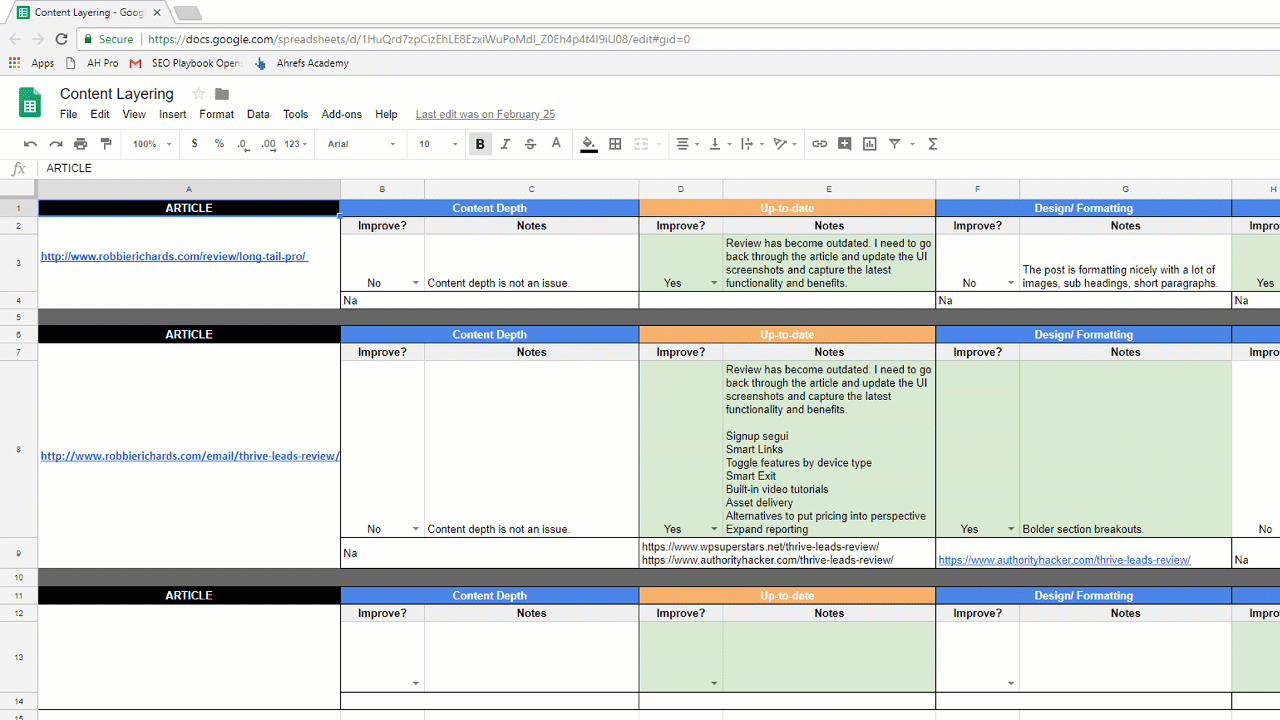Screen dimensions: 1280x720
Task: Toggle bold formatting in the toolbar
Action: click(x=479, y=144)
